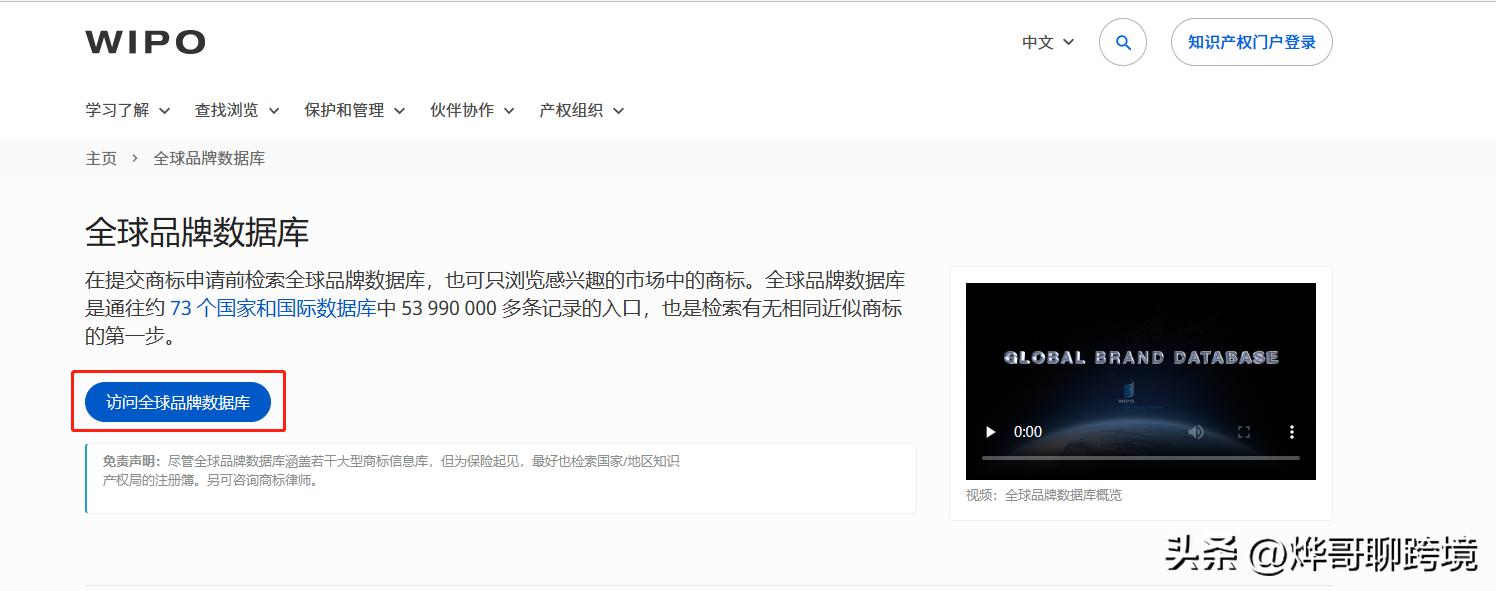Click the WIPO logo
This screenshot has height=591, width=1496.
click(x=145, y=42)
